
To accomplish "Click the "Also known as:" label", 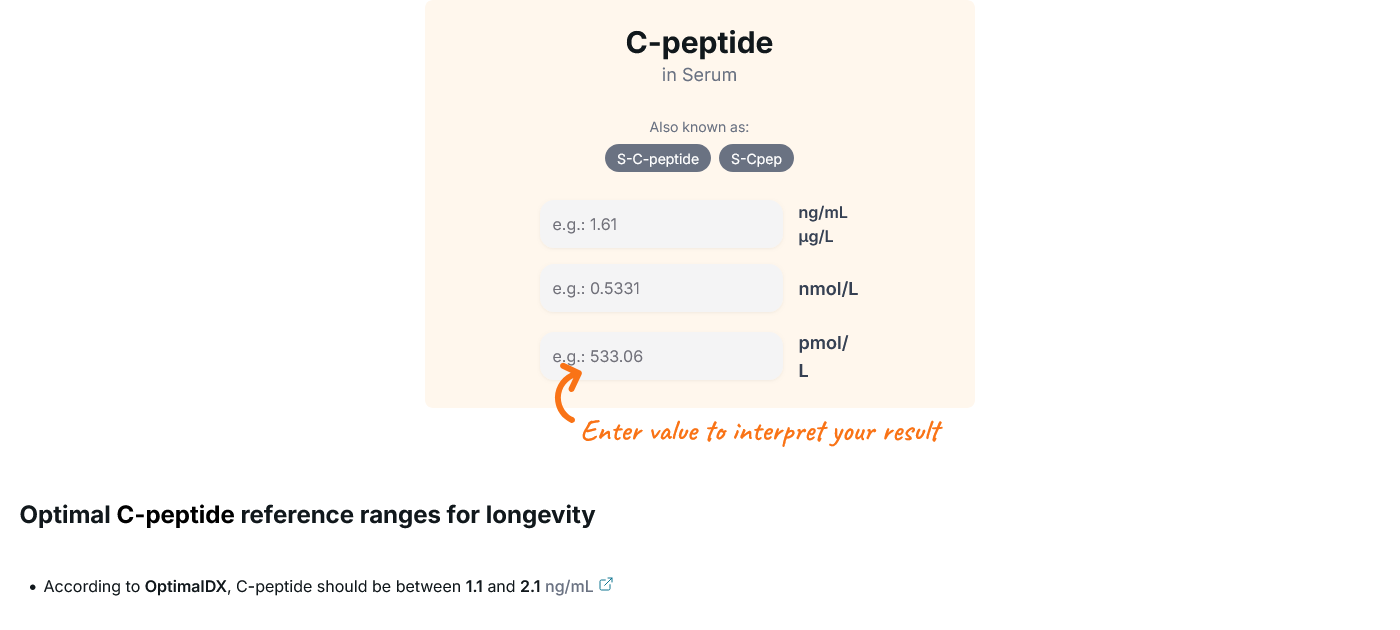I will [x=699, y=127].
